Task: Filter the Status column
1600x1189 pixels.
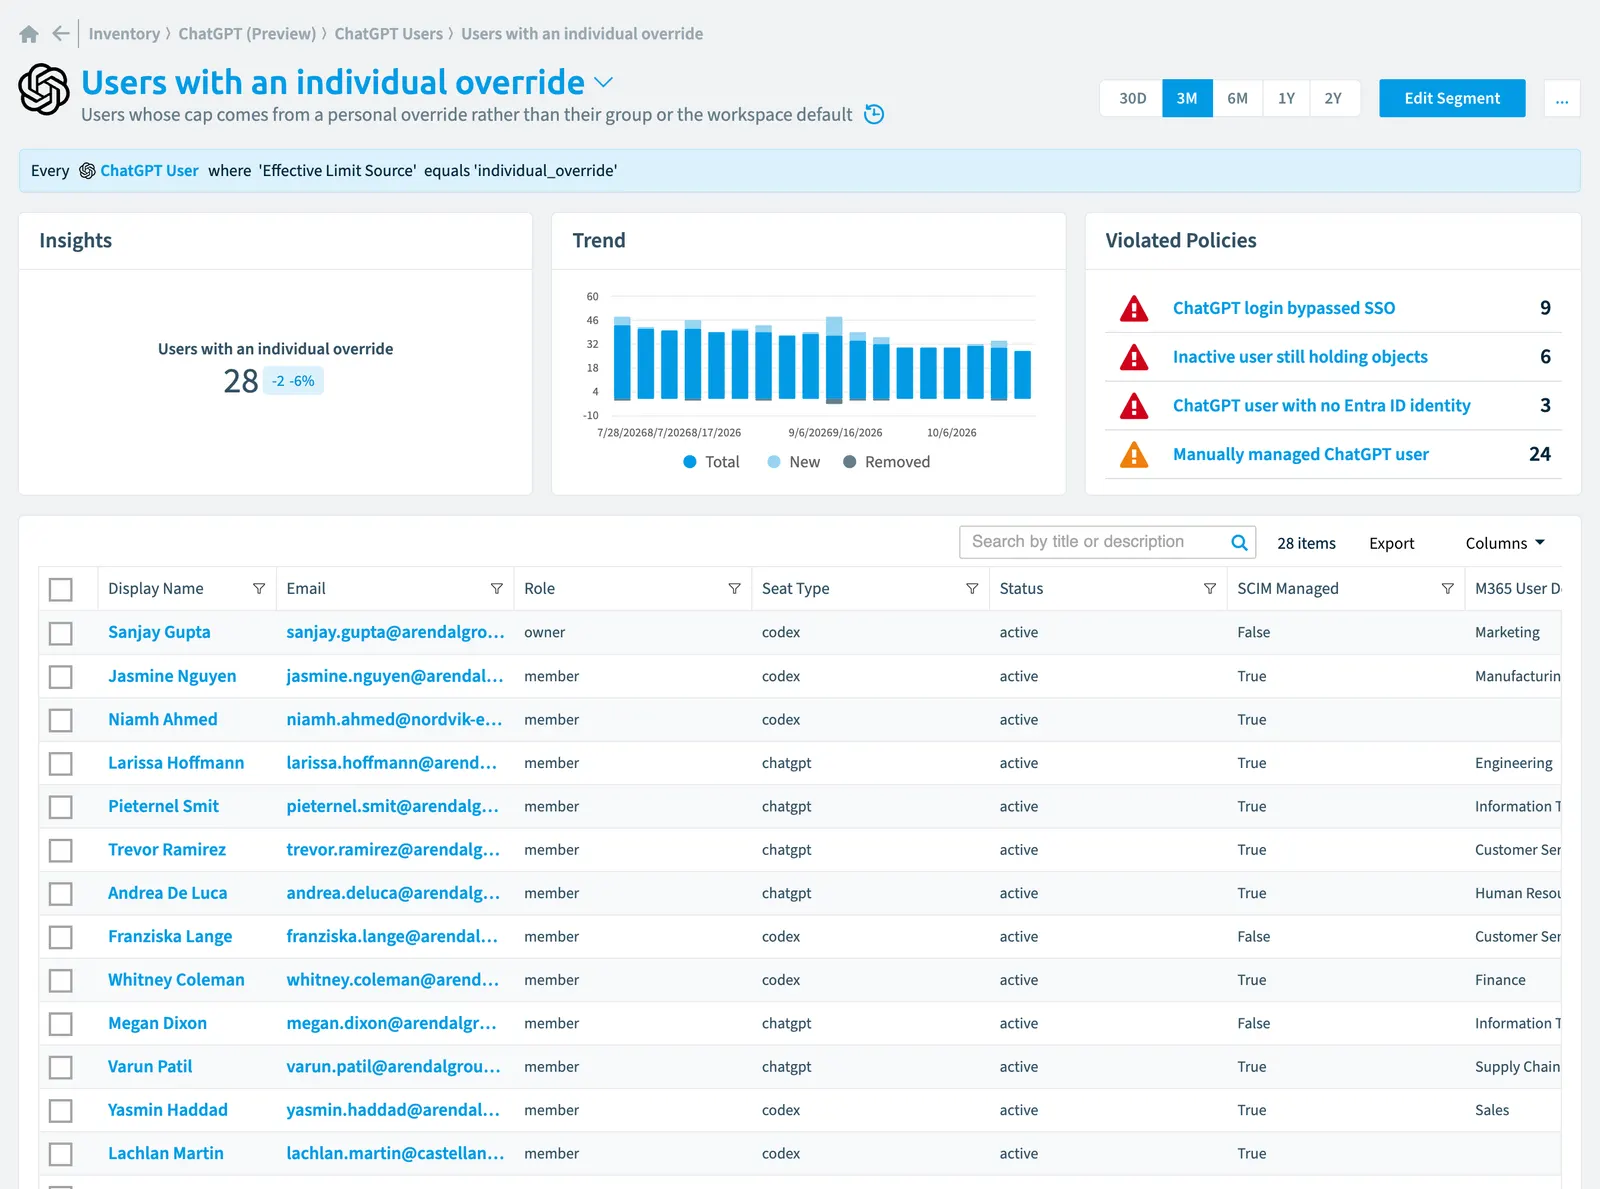Action: coord(1210,589)
